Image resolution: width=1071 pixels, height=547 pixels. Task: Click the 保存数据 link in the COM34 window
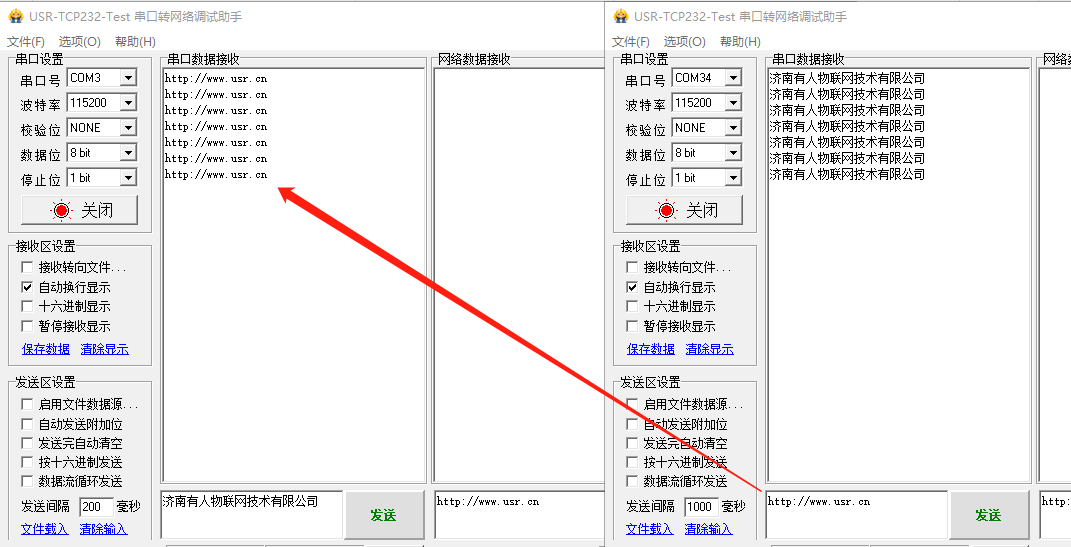[x=651, y=349]
